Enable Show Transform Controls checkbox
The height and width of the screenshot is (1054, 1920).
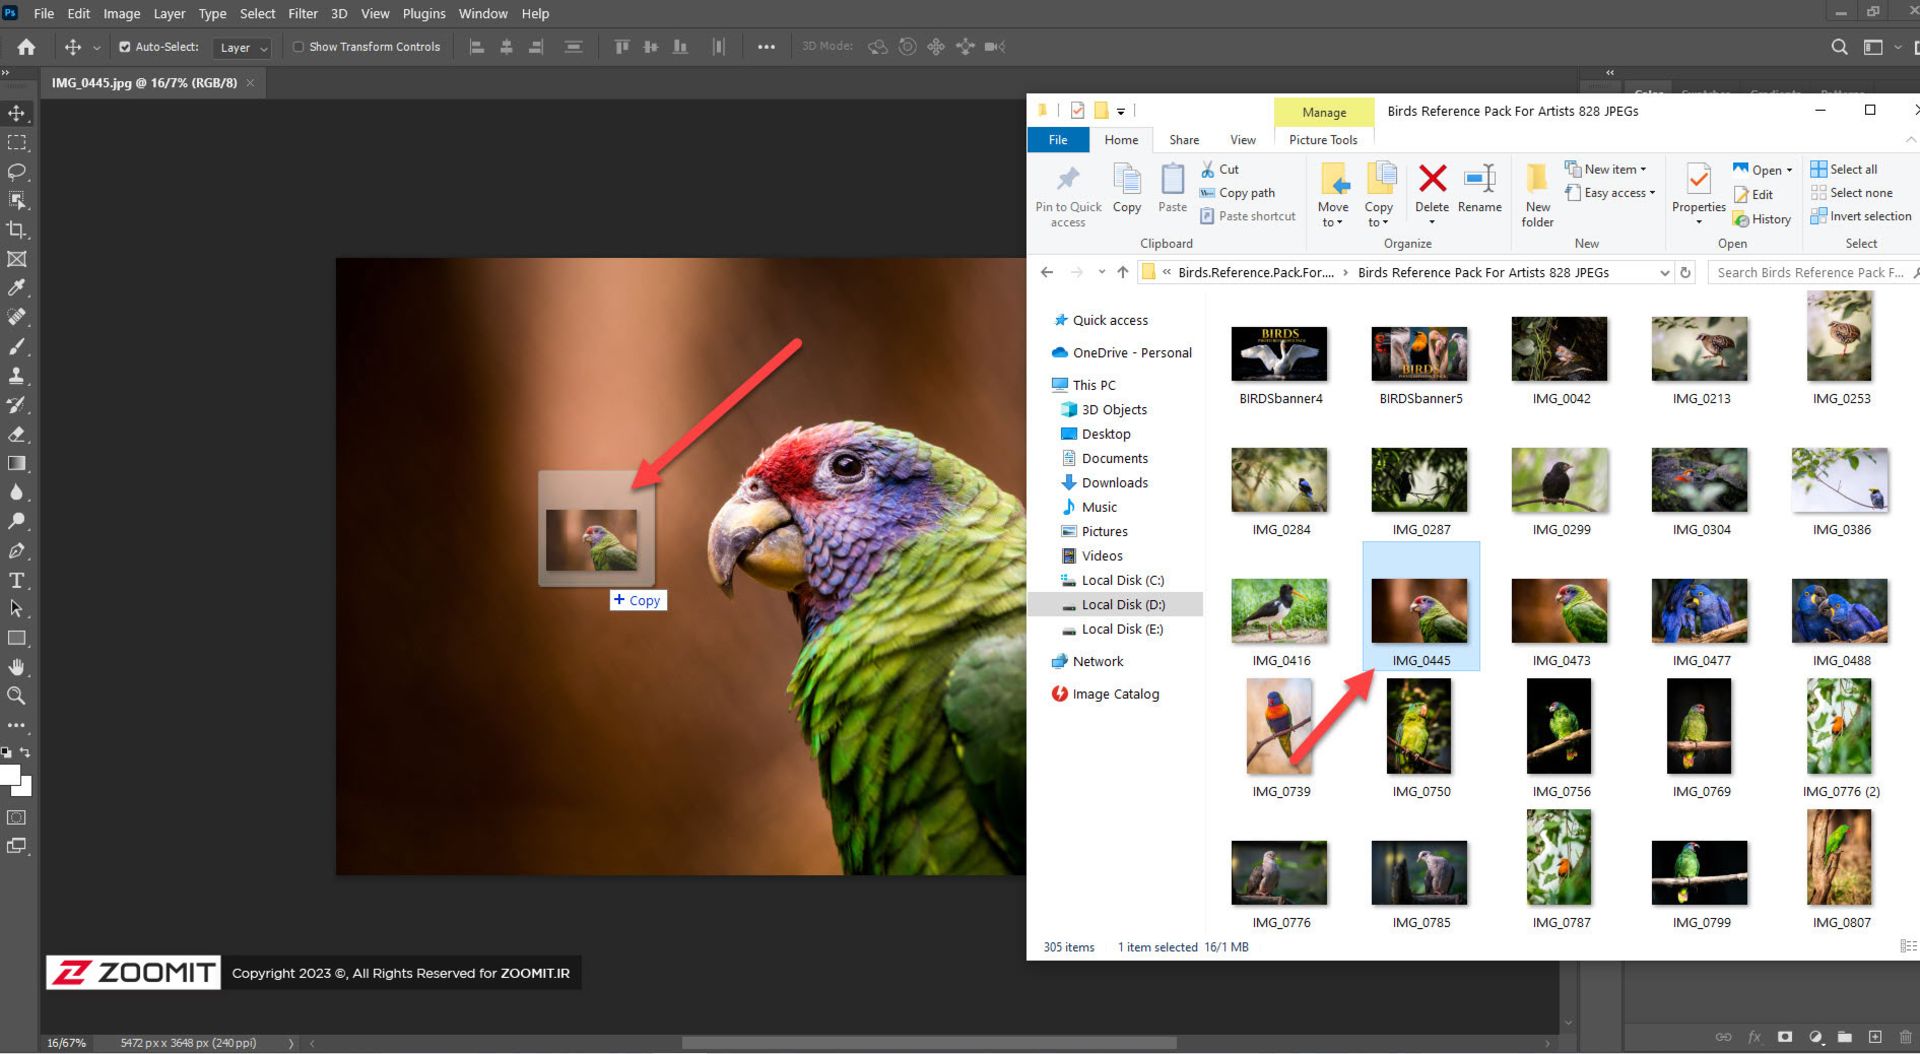click(298, 47)
